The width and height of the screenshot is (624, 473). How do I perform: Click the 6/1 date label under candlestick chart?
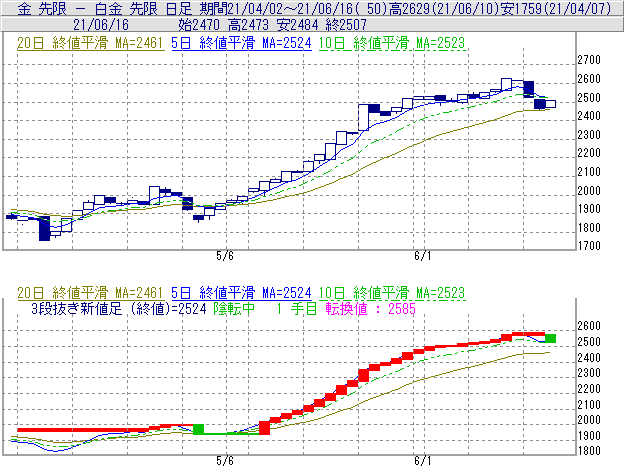tap(423, 256)
